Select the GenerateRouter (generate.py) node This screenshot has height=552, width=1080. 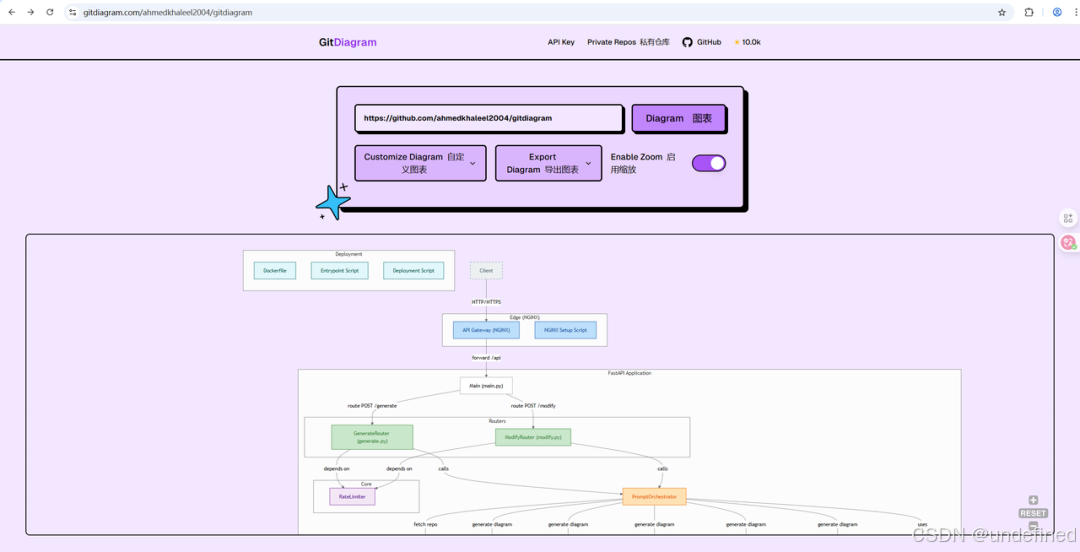click(372, 437)
